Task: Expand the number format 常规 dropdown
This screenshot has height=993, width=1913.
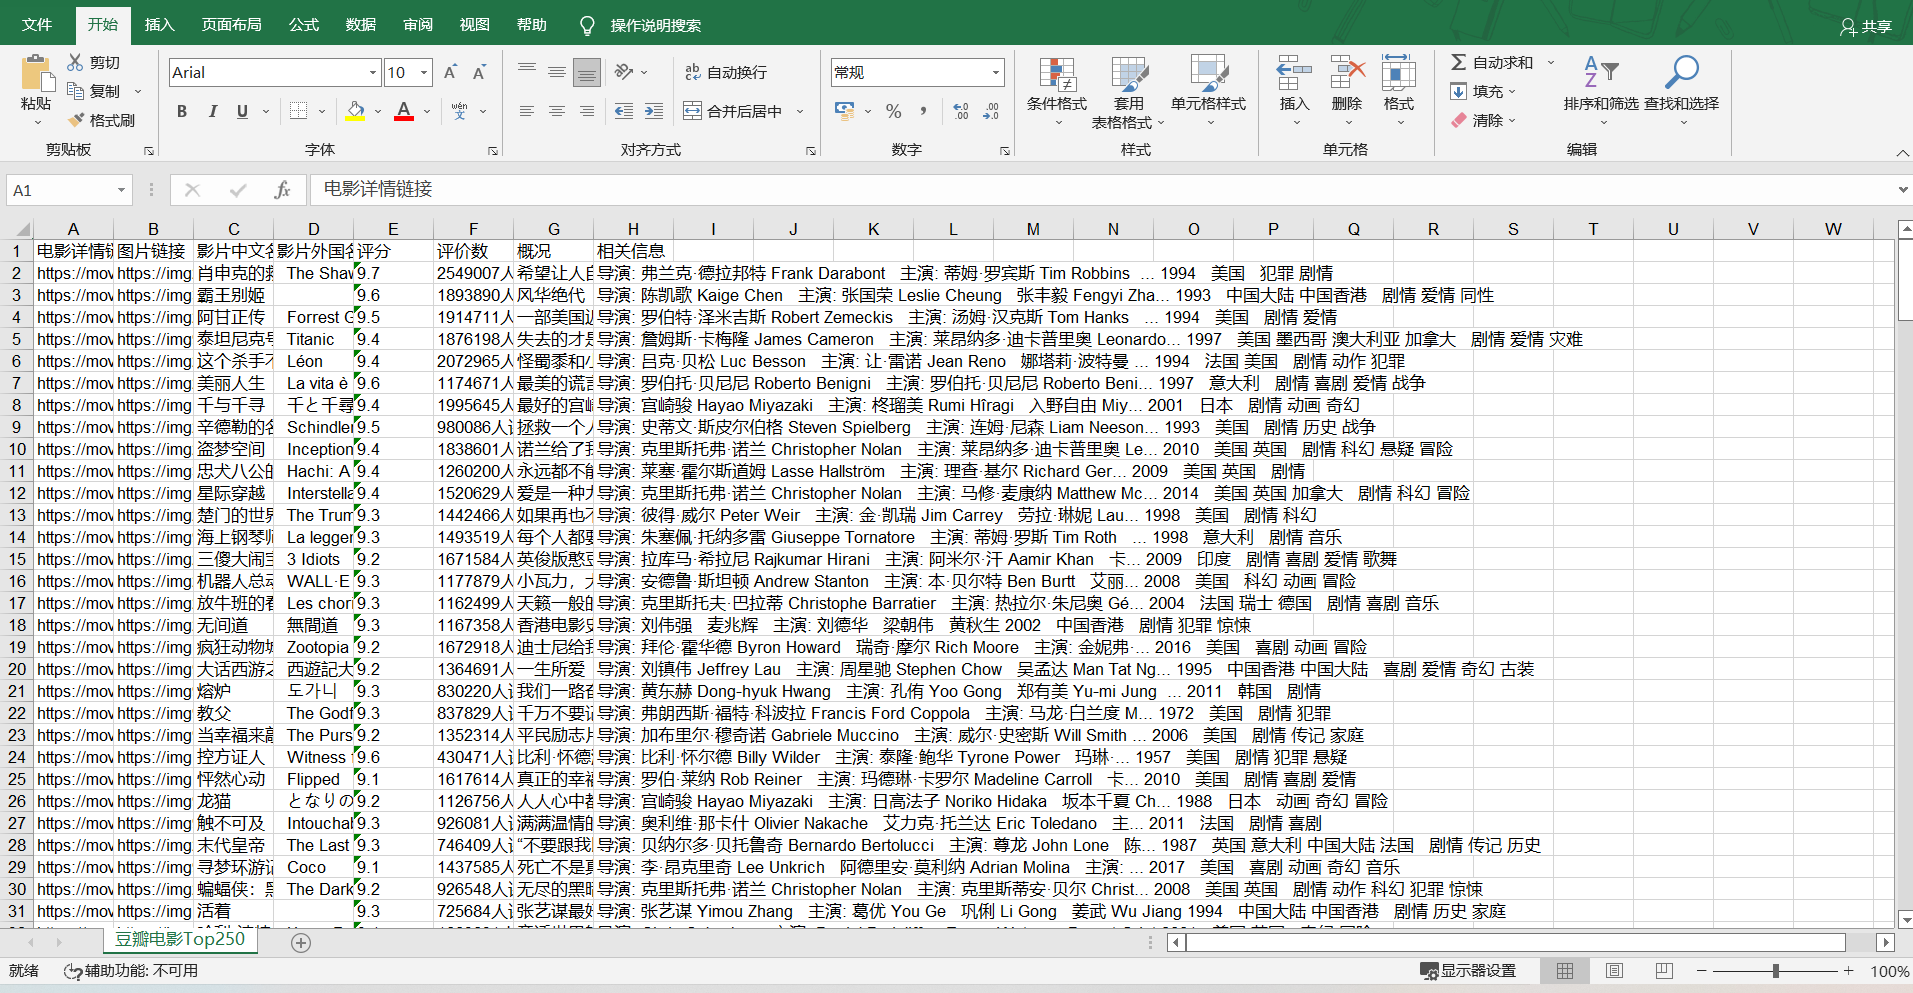Action: [x=995, y=72]
